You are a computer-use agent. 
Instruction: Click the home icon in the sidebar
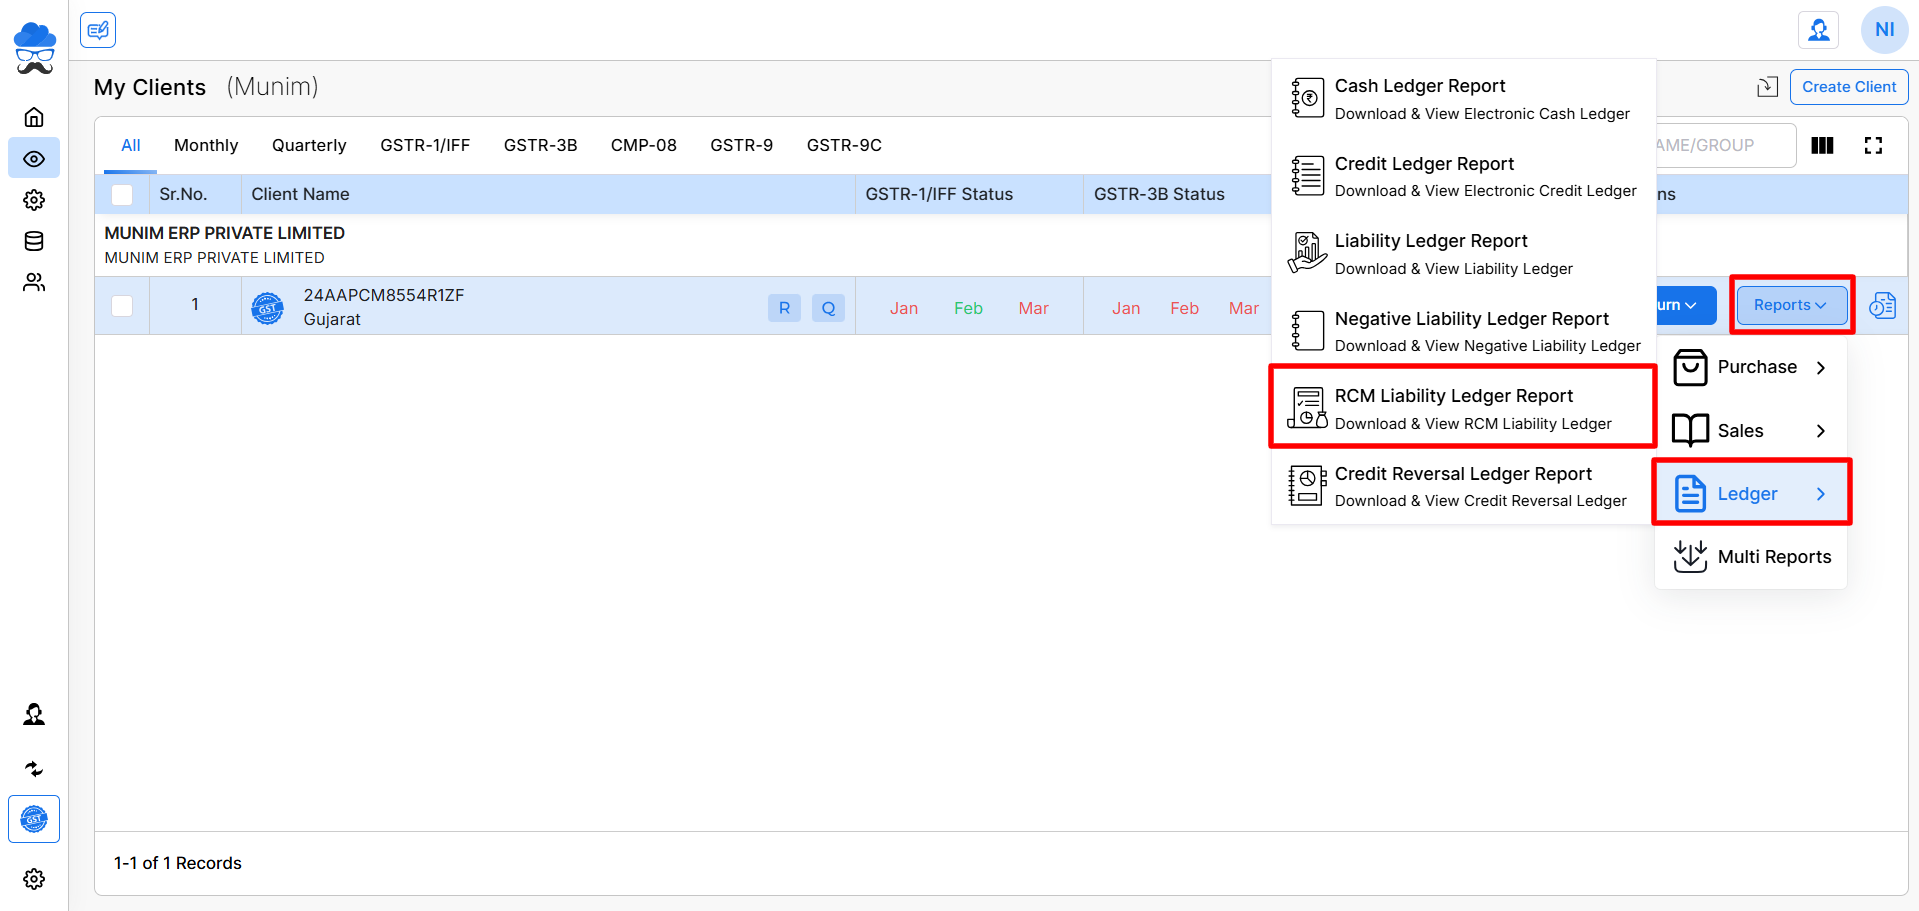click(34, 117)
